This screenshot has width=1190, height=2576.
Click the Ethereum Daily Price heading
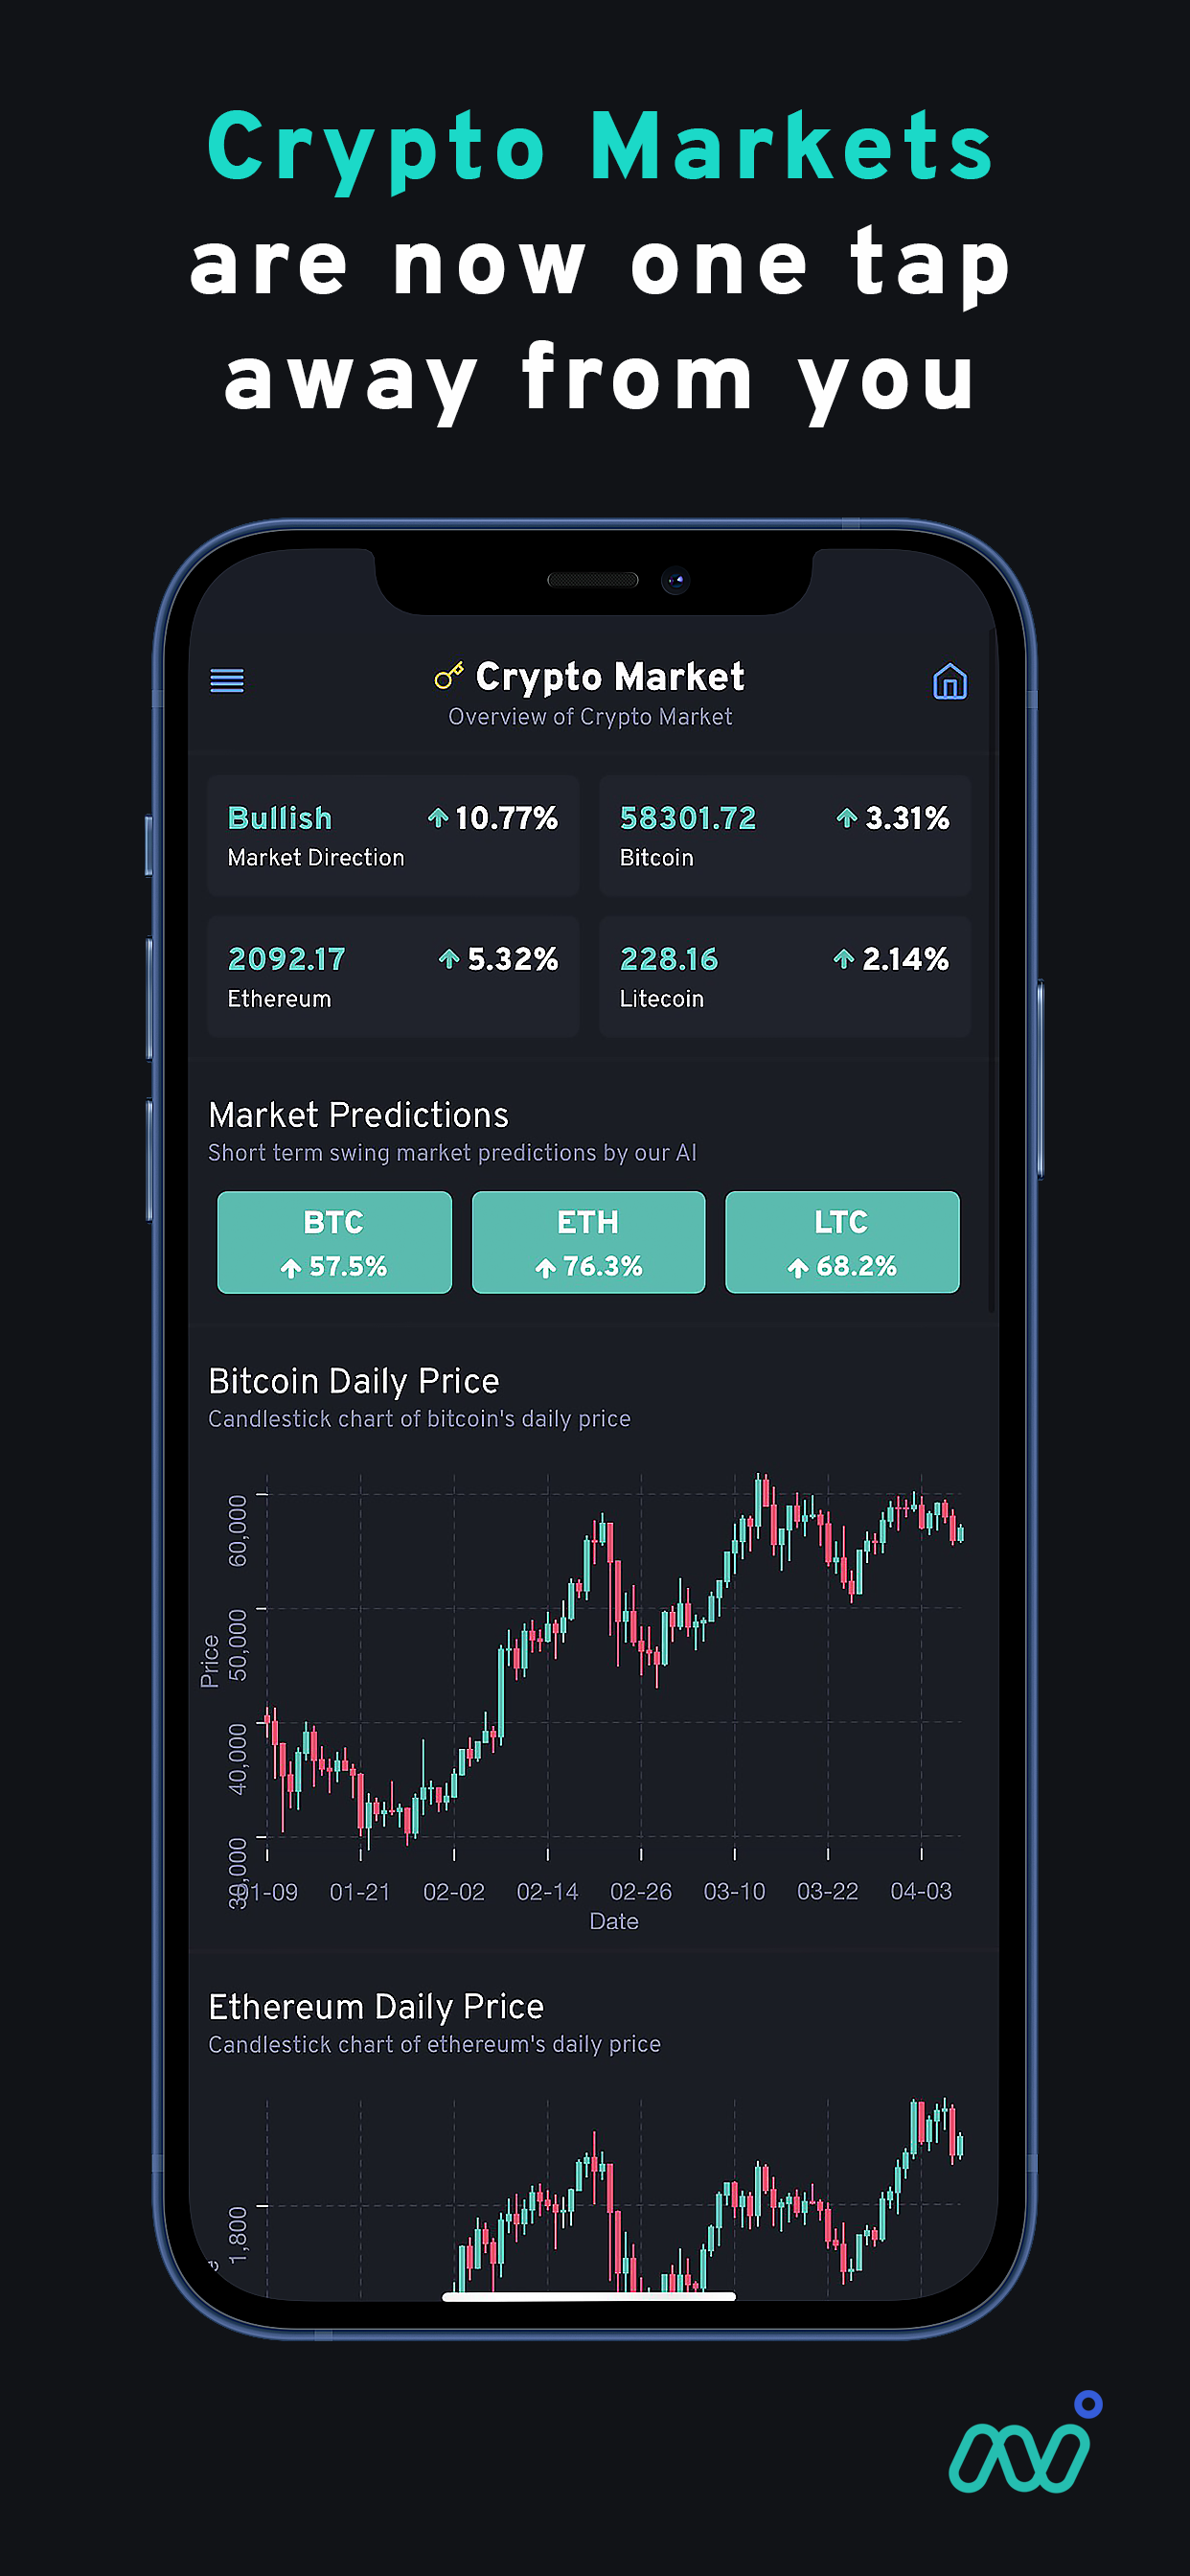pos(376,2006)
